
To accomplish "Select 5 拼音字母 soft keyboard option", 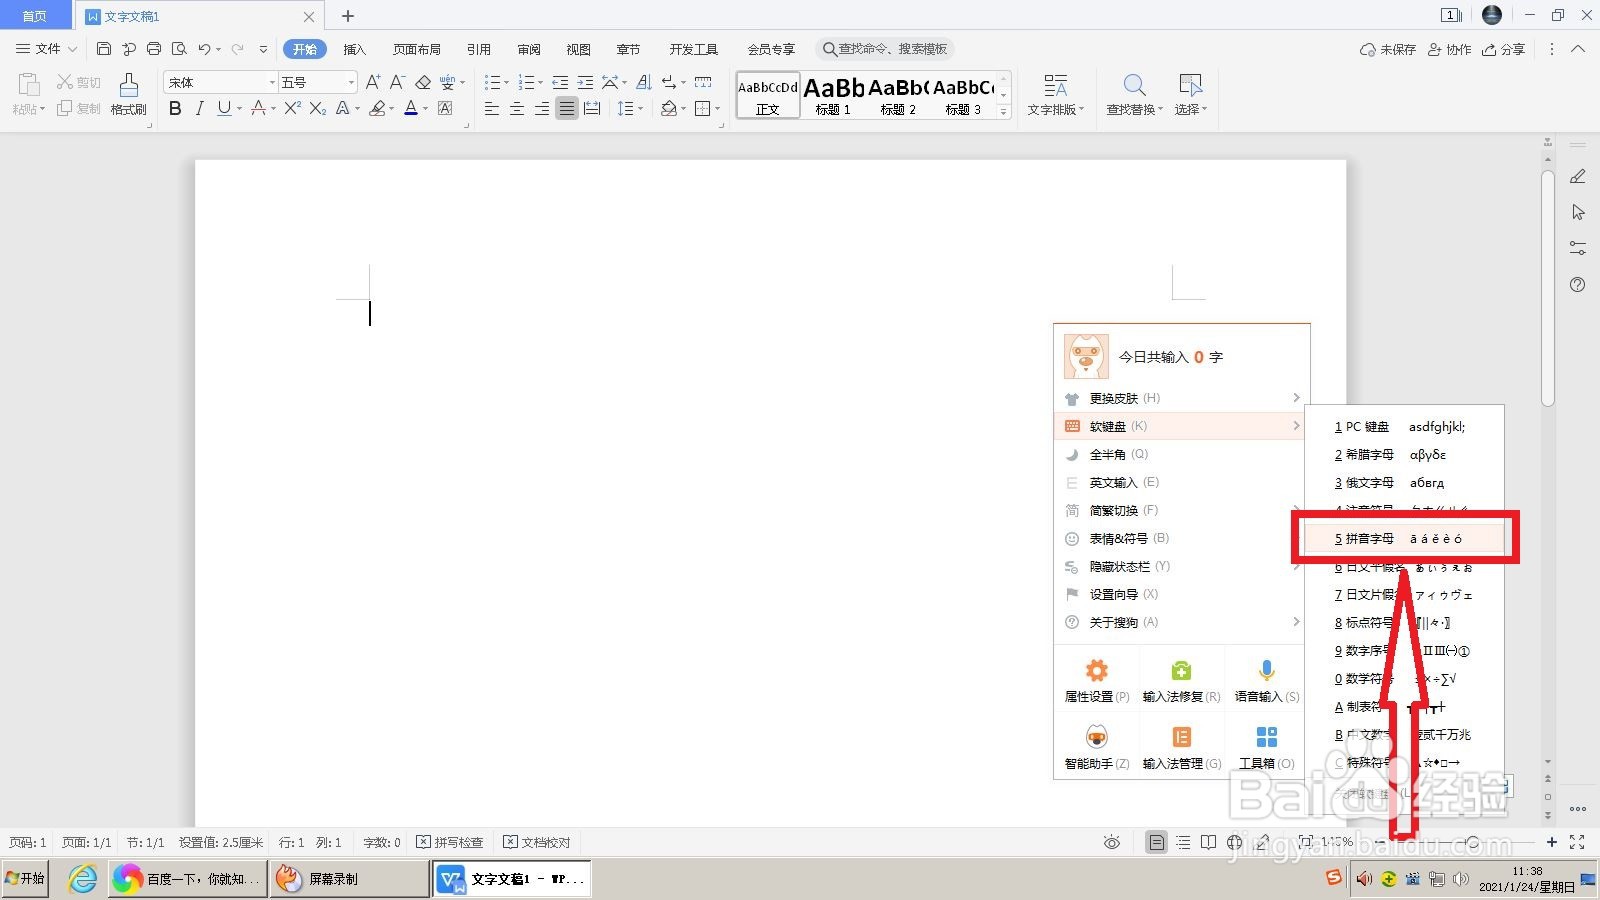I will click(x=1404, y=538).
